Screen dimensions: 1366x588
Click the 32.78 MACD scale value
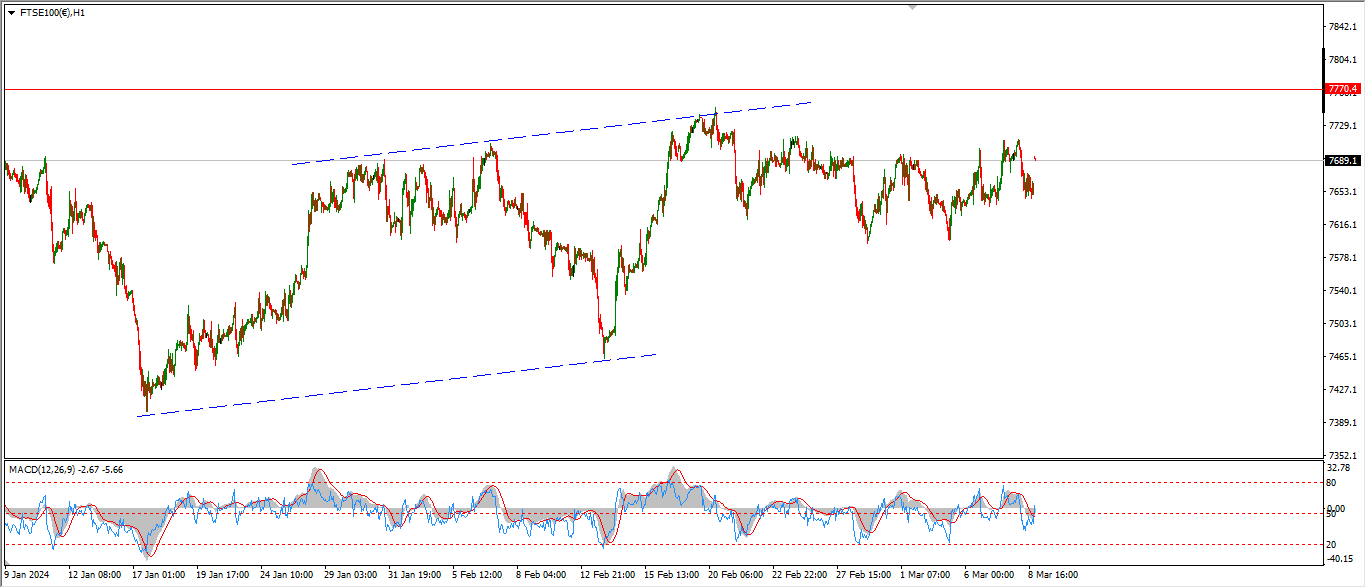(1340, 468)
